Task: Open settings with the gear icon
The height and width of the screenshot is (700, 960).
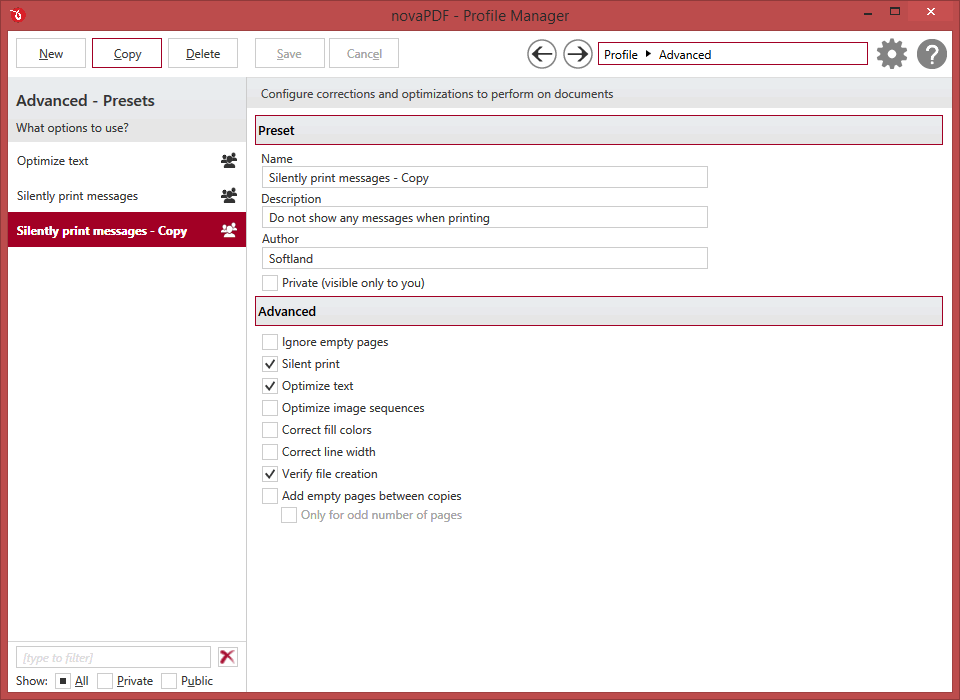Action: tap(891, 54)
